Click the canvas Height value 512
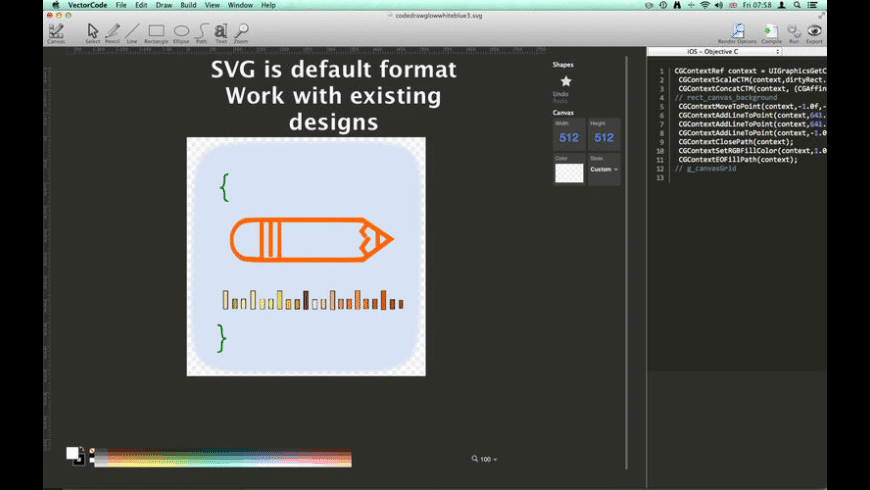Viewport: 870px width, 490px height. point(604,138)
